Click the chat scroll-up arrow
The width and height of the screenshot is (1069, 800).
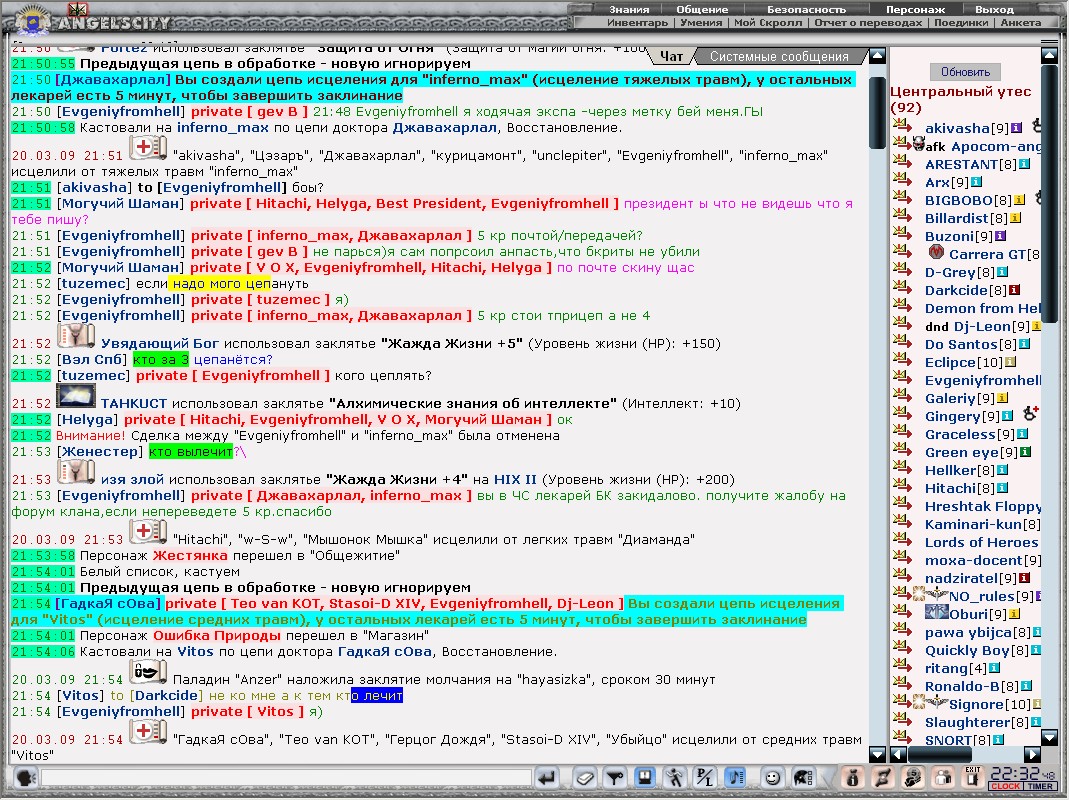877,56
